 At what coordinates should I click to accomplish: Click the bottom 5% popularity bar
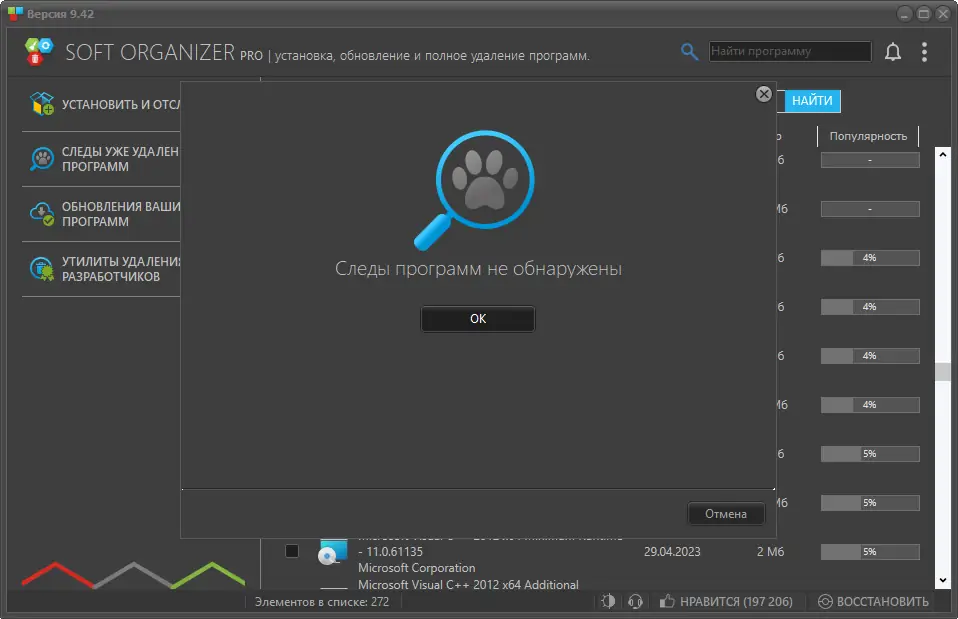tap(870, 552)
